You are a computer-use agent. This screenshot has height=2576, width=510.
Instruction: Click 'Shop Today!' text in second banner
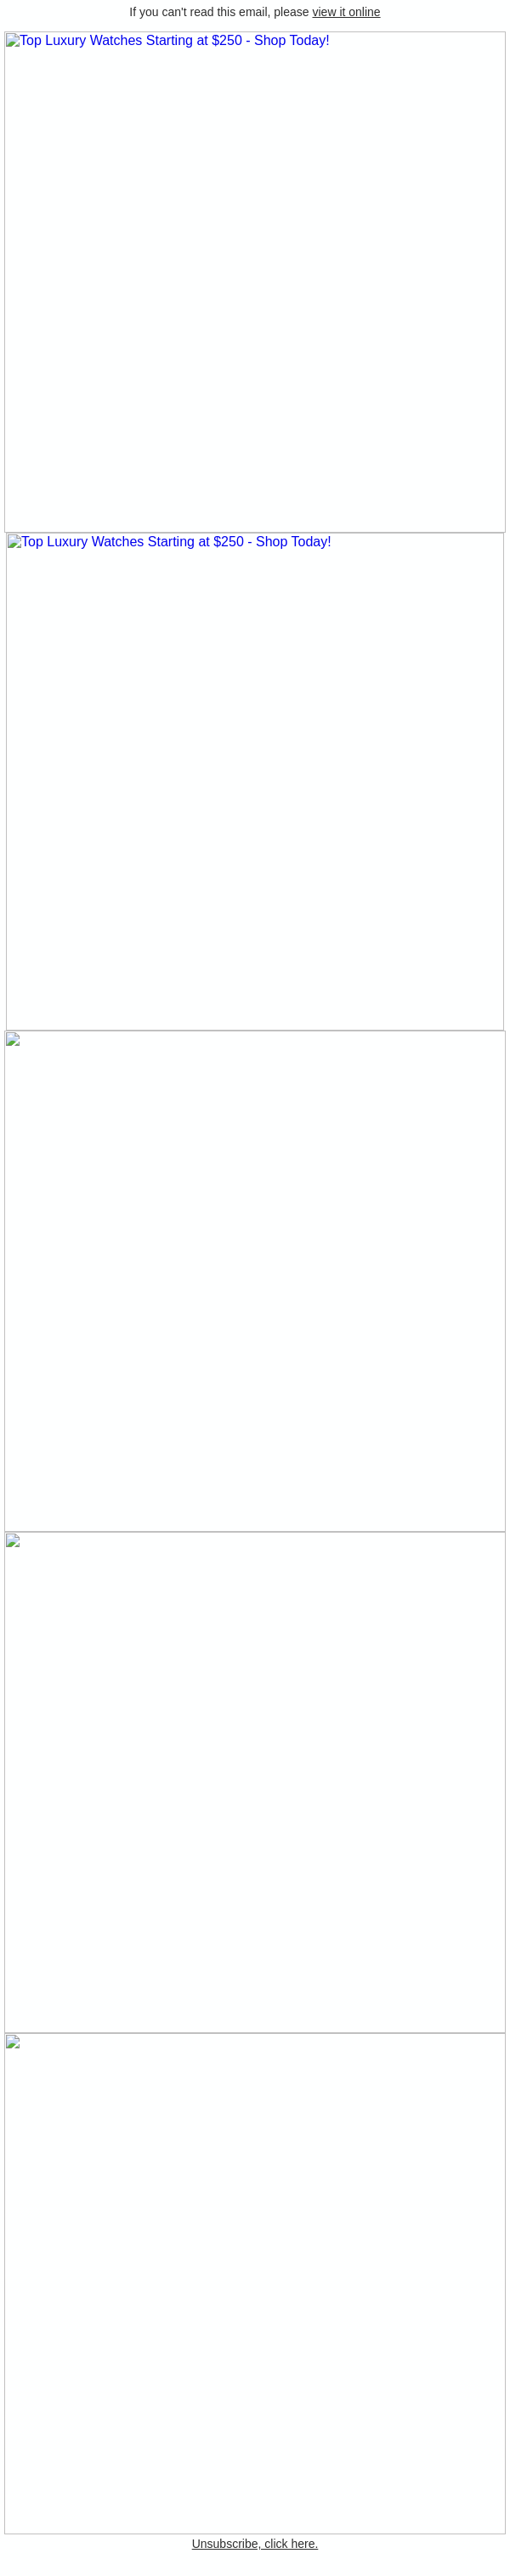pyautogui.click(x=293, y=542)
